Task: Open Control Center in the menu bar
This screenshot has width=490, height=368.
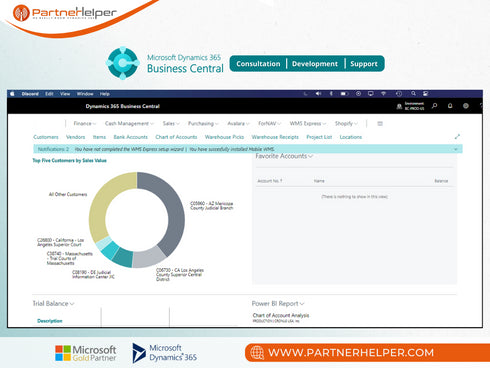Action: [x=426, y=94]
